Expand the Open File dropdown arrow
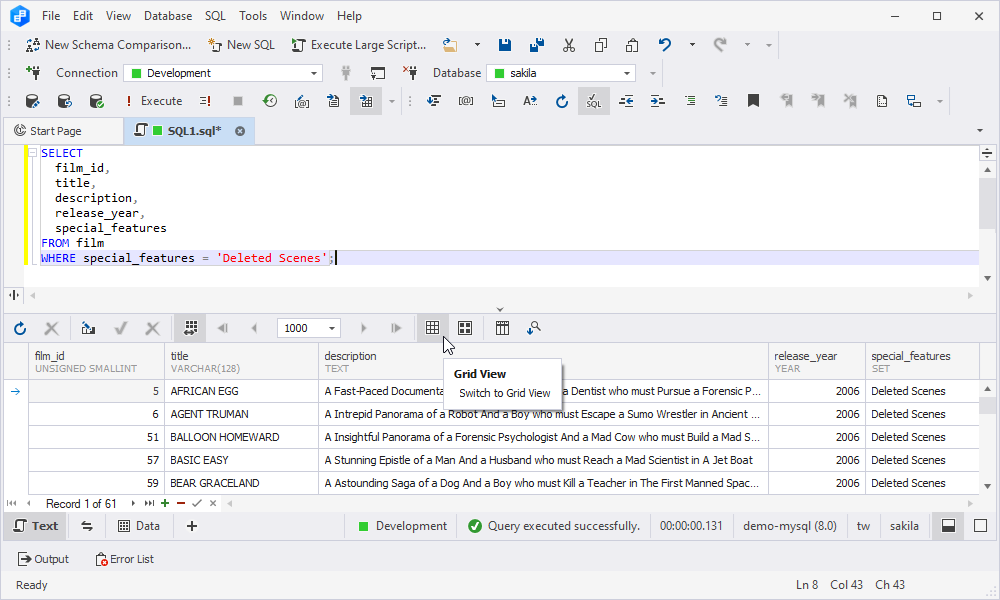Viewport: 1000px width, 600px height. point(477,45)
